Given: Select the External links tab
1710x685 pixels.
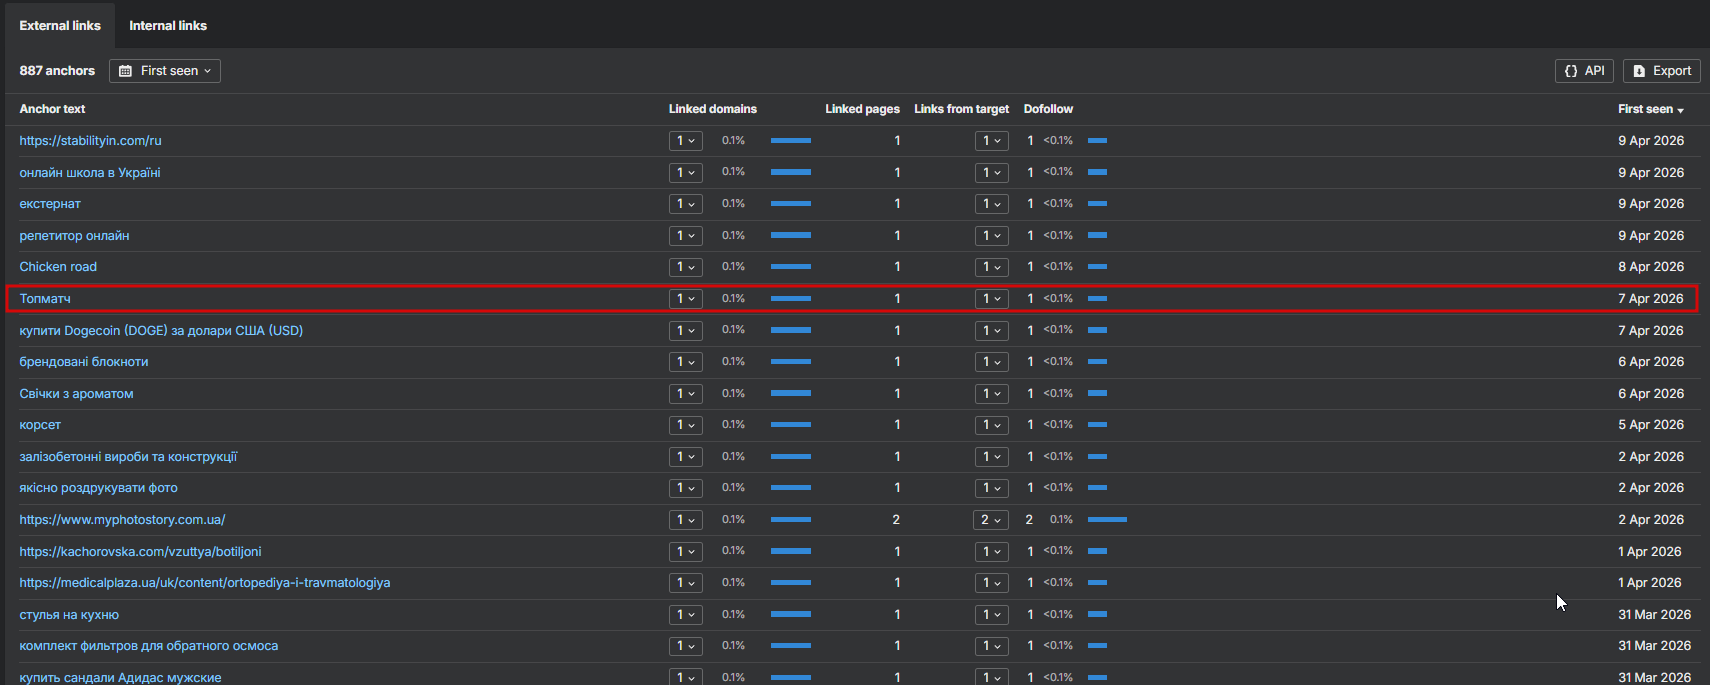Looking at the screenshot, I should click(60, 25).
